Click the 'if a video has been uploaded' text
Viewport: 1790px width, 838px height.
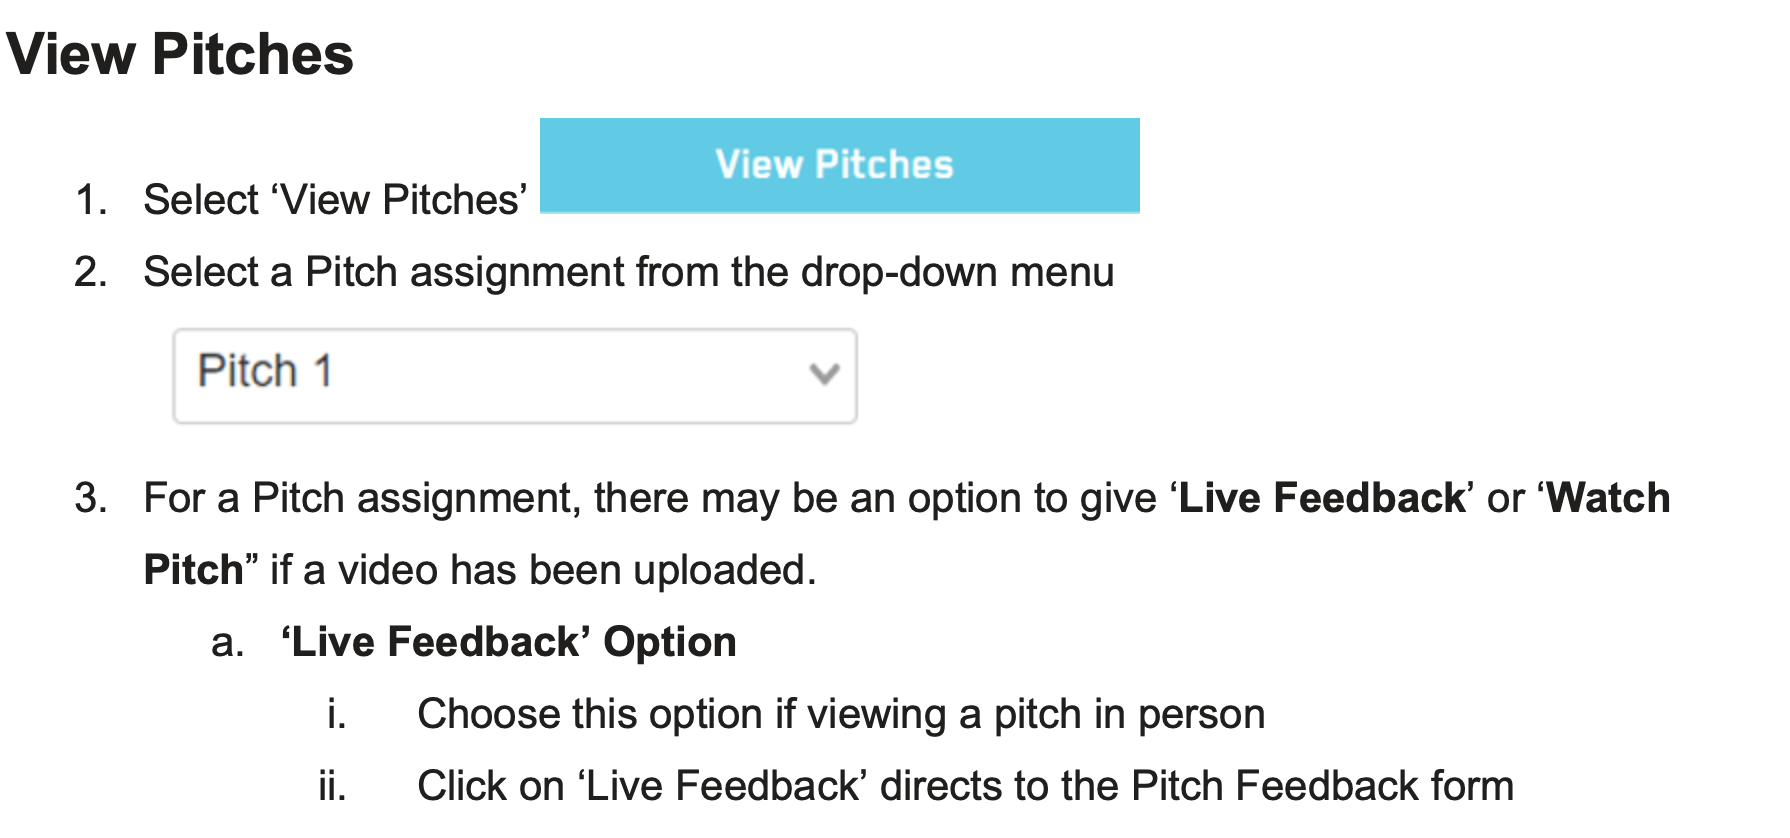tap(543, 570)
